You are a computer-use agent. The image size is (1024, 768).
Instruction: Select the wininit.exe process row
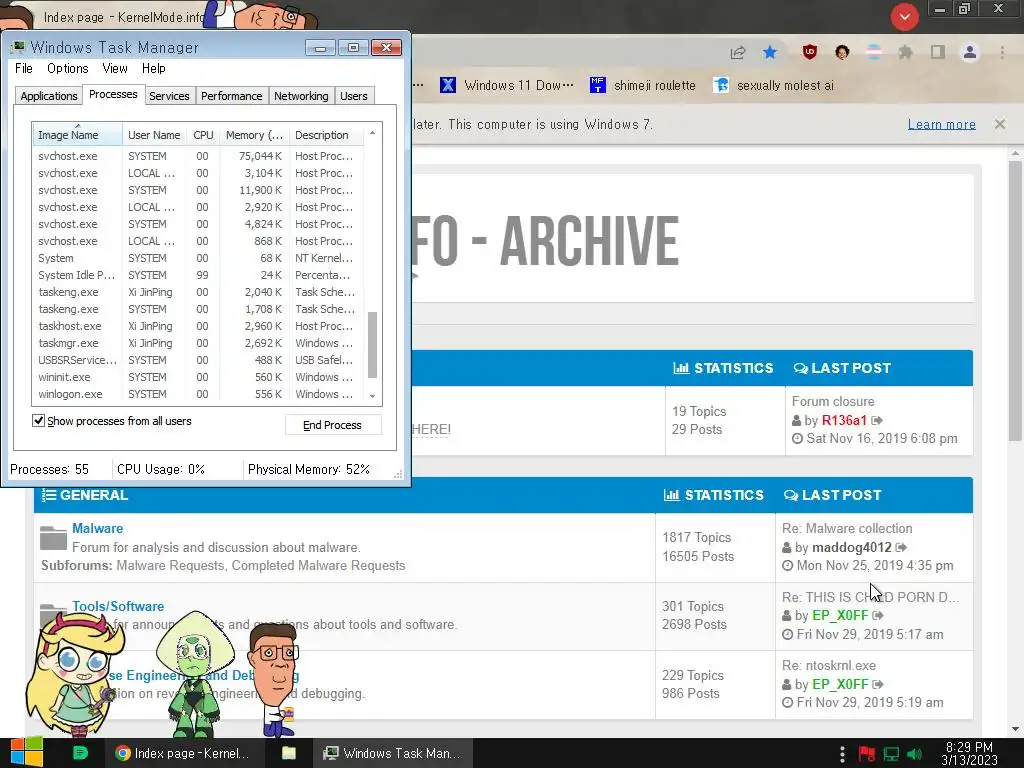tap(199, 377)
